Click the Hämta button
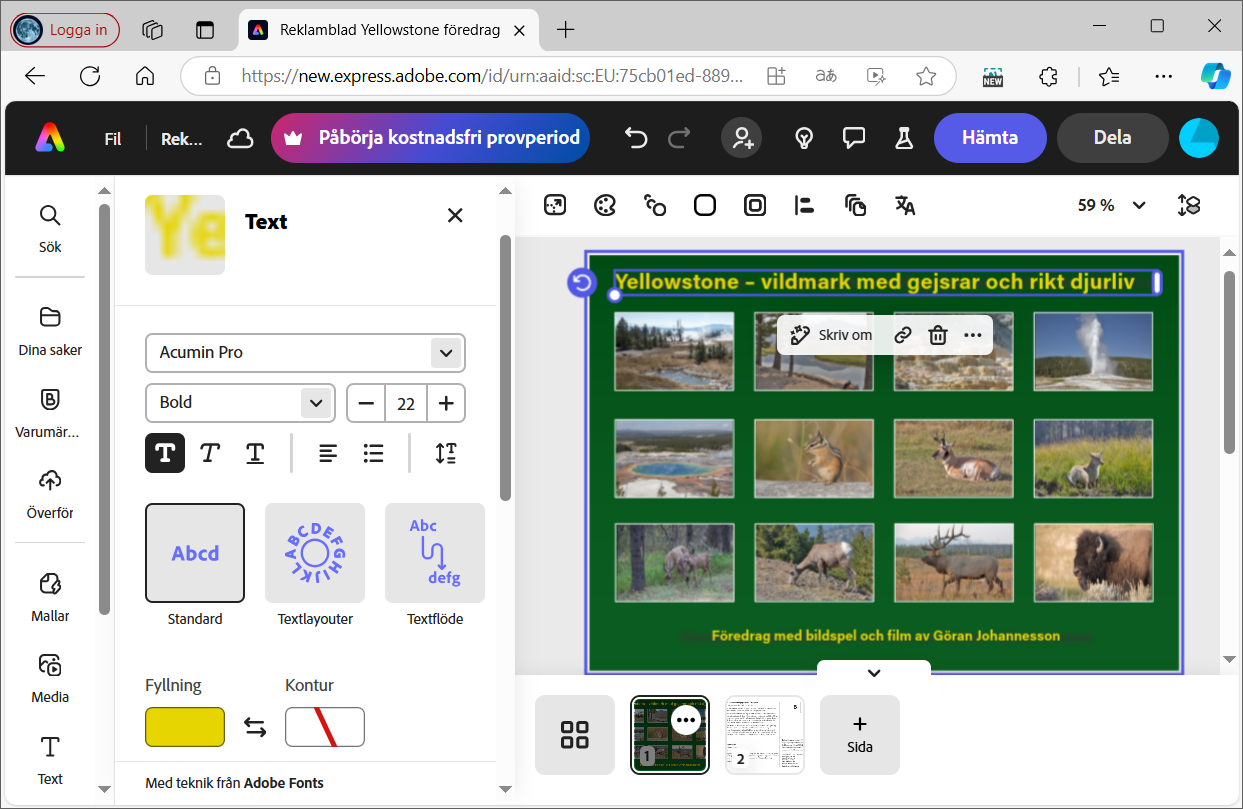1243x809 pixels. point(990,138)
